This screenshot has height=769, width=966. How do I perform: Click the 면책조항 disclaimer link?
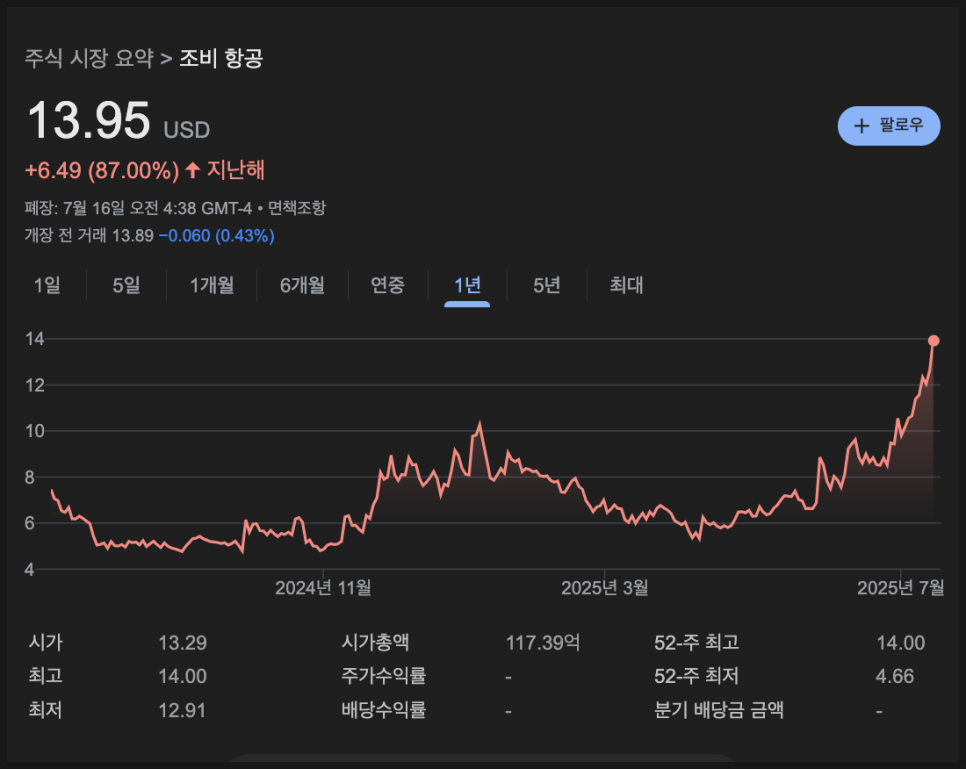[296, 208]
